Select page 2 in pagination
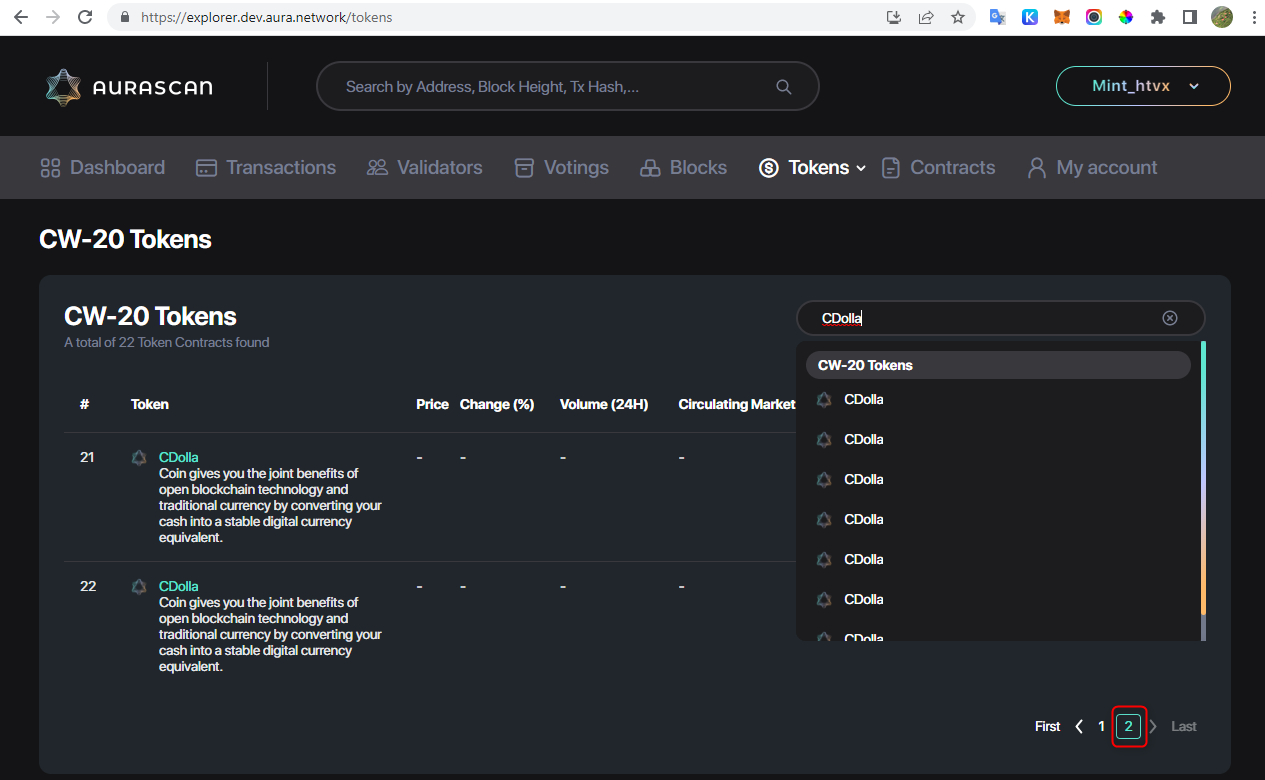 (x=1129, y=727)
